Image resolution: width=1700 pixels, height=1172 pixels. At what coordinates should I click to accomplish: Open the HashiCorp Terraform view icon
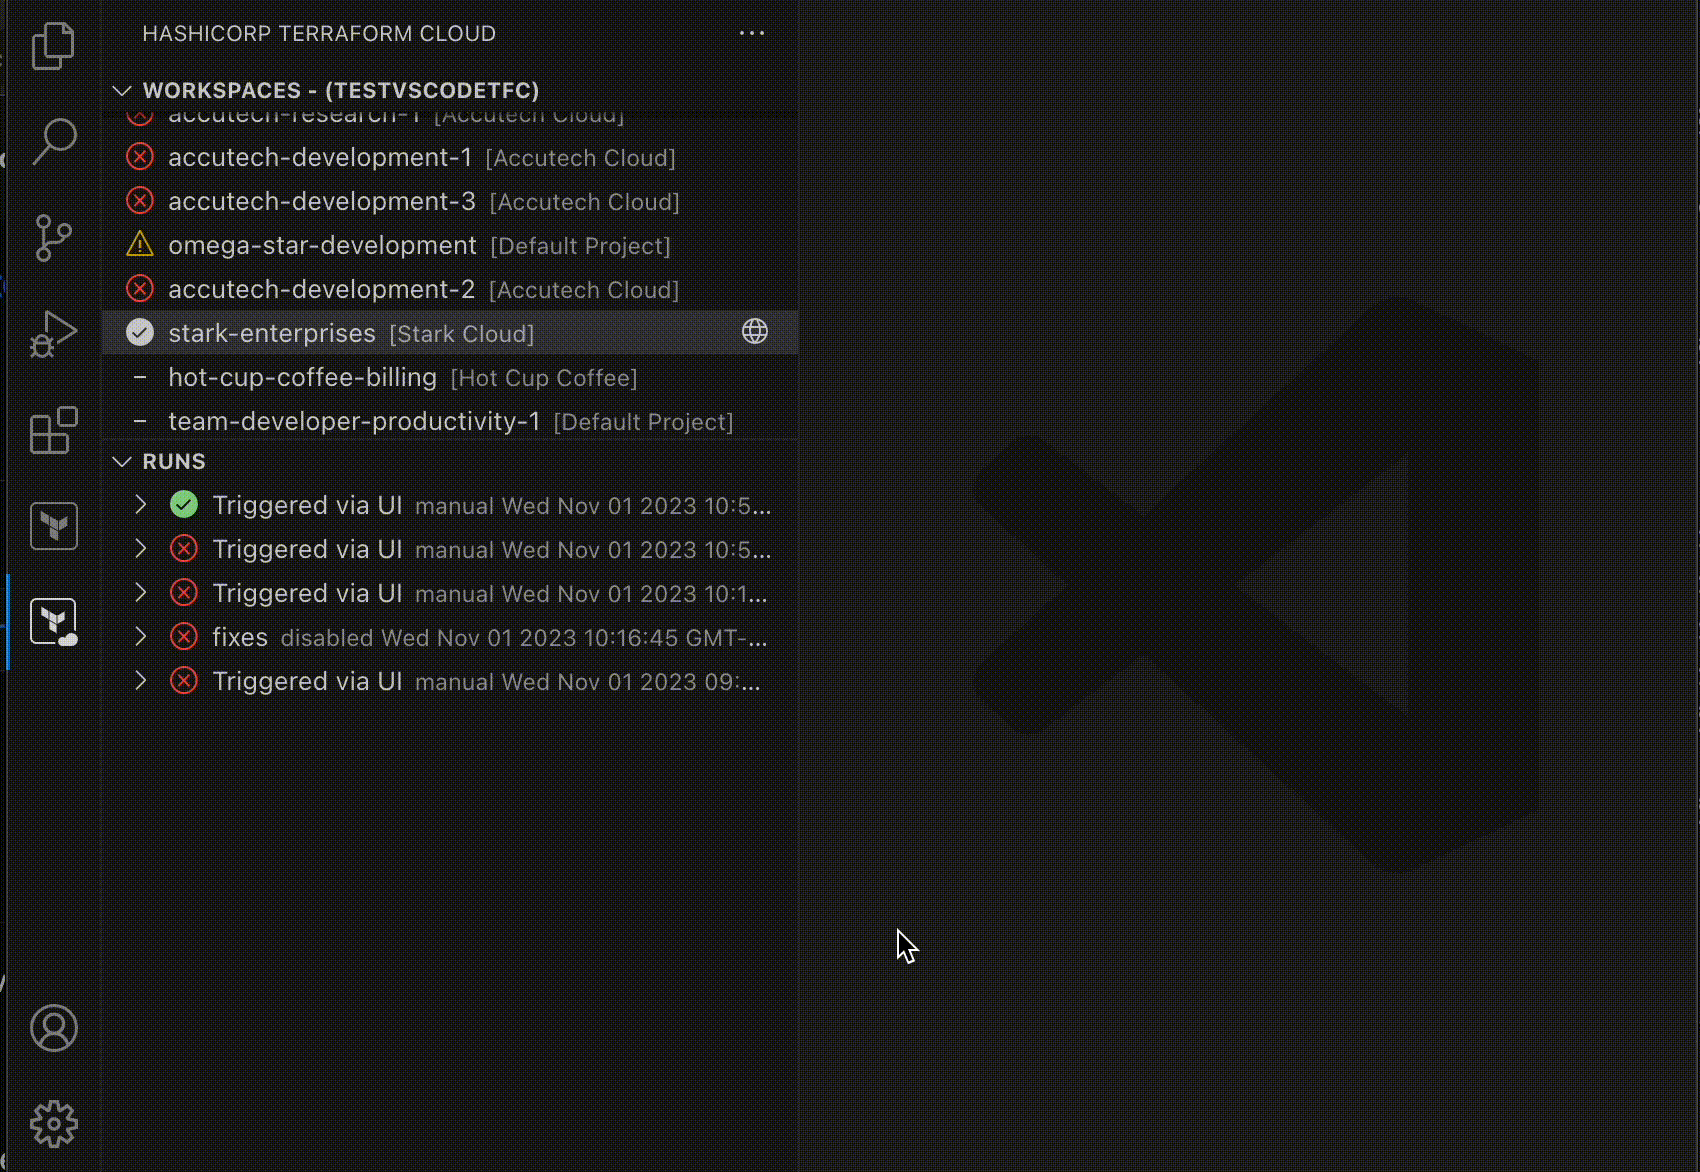click(x=53, y=526)
